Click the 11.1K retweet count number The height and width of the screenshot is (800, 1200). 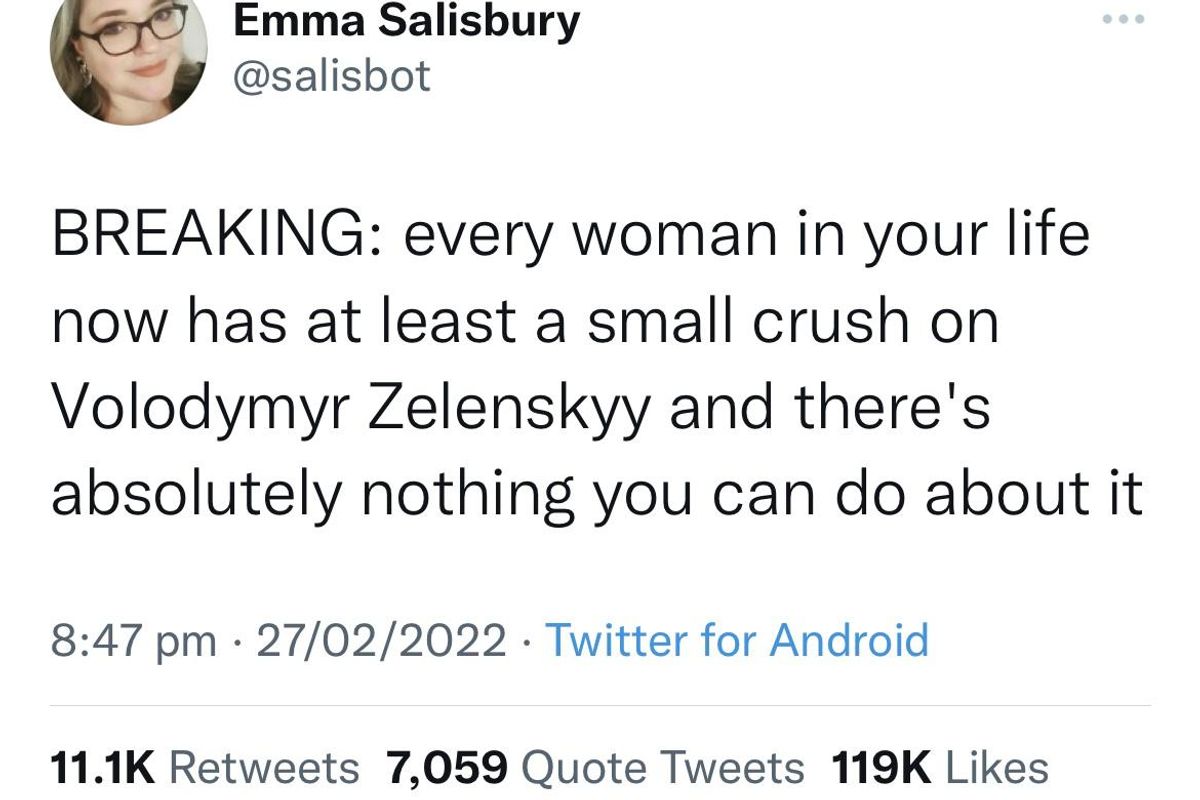pyautogui.click(x=103, y=768)
